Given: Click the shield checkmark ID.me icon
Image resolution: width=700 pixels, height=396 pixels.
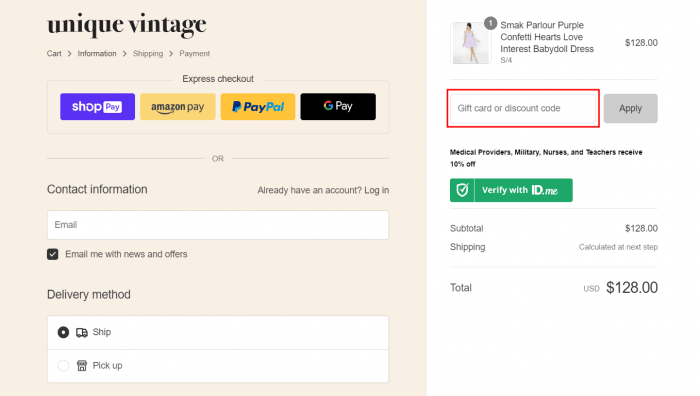Looking at the screenshot, I should pos(462,190).
